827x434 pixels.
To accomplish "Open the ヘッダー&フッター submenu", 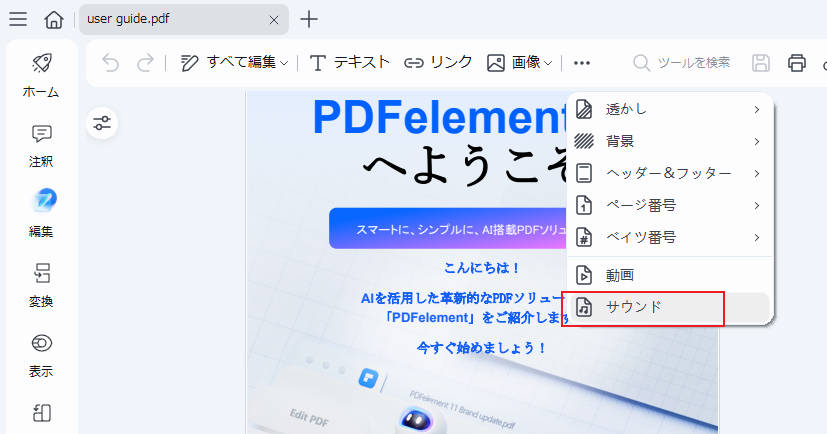I will 670,173.
